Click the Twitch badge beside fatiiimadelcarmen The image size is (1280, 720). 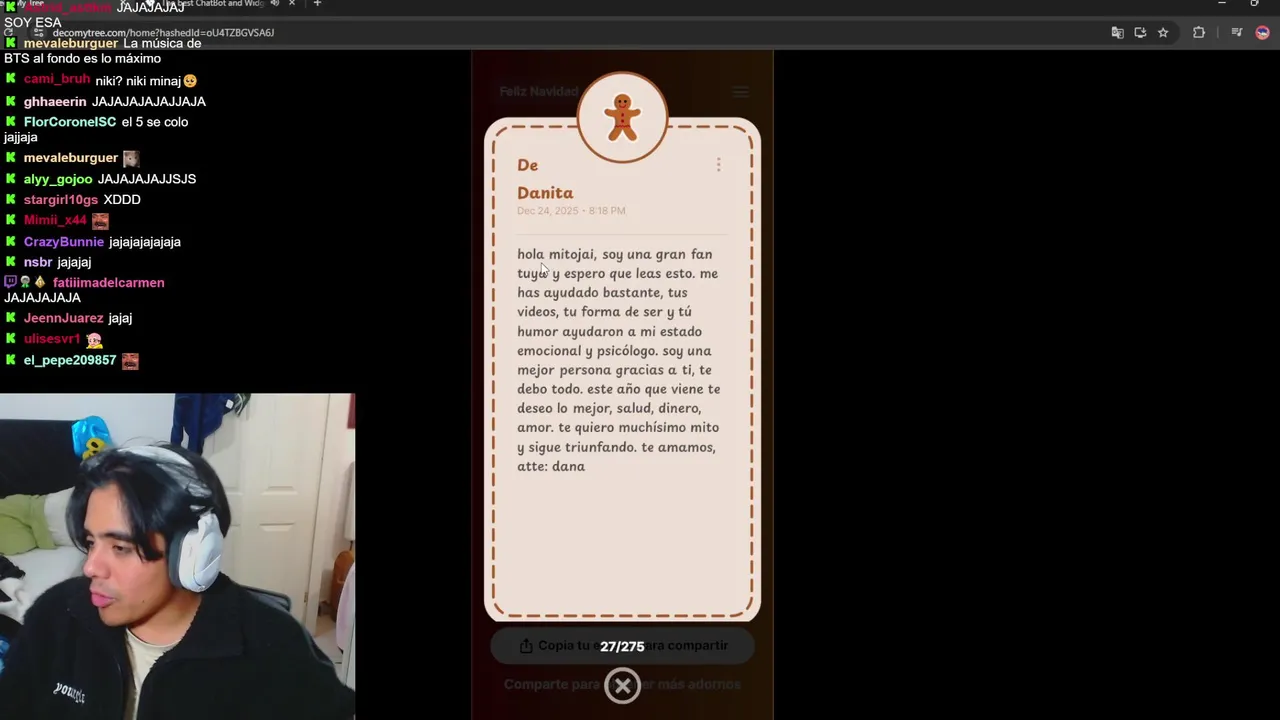10,283
